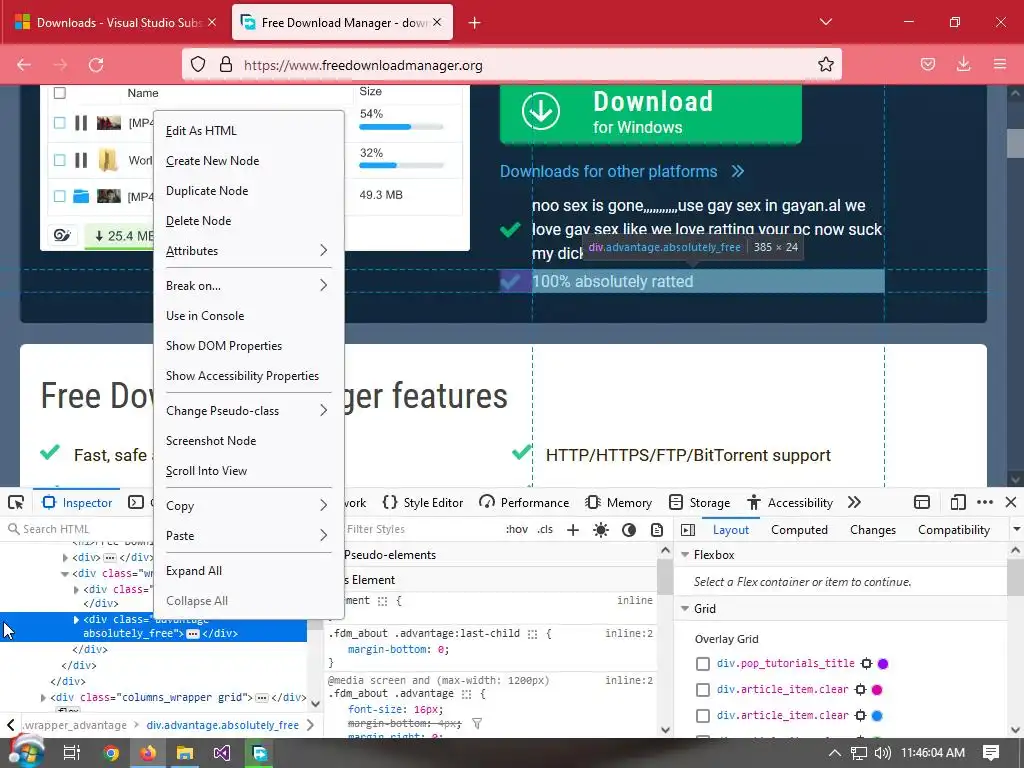Click the iframe picker icon in DevTools toolbar
The width and height of the screenshot is (1024, 768).
tap(921, 502)
